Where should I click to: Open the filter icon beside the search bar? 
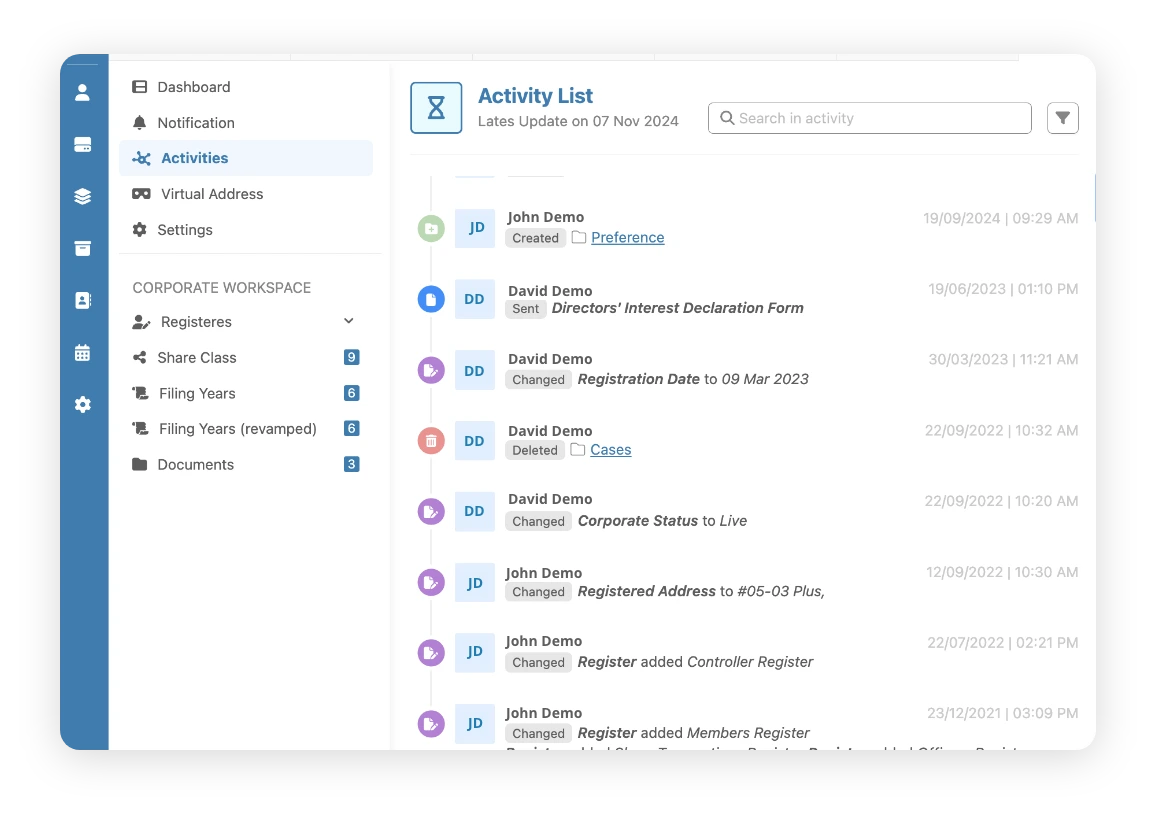1062,117
